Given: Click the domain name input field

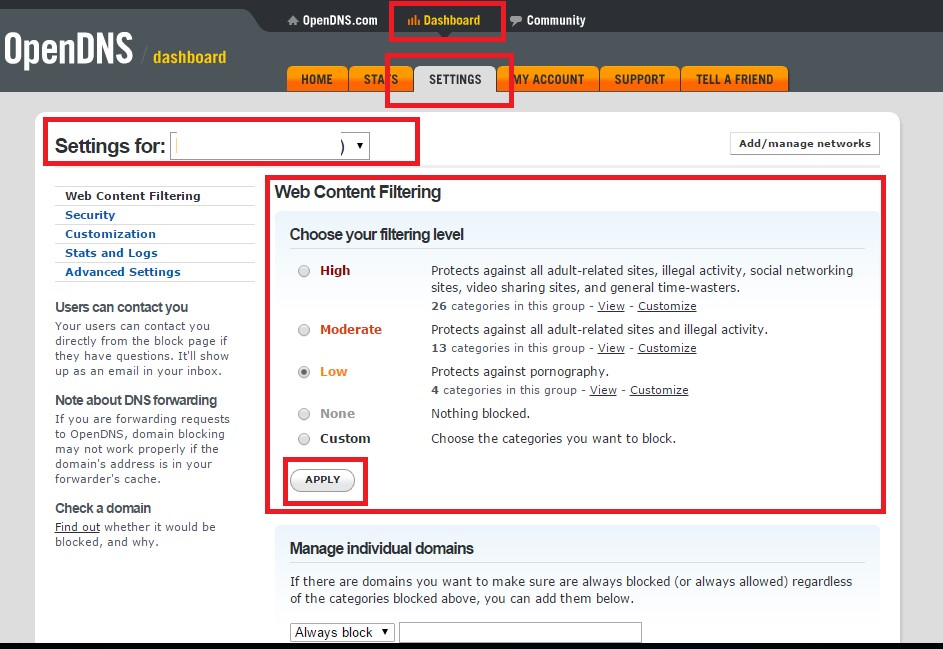Looking at the screenshot, I should (x=520, y=633).
